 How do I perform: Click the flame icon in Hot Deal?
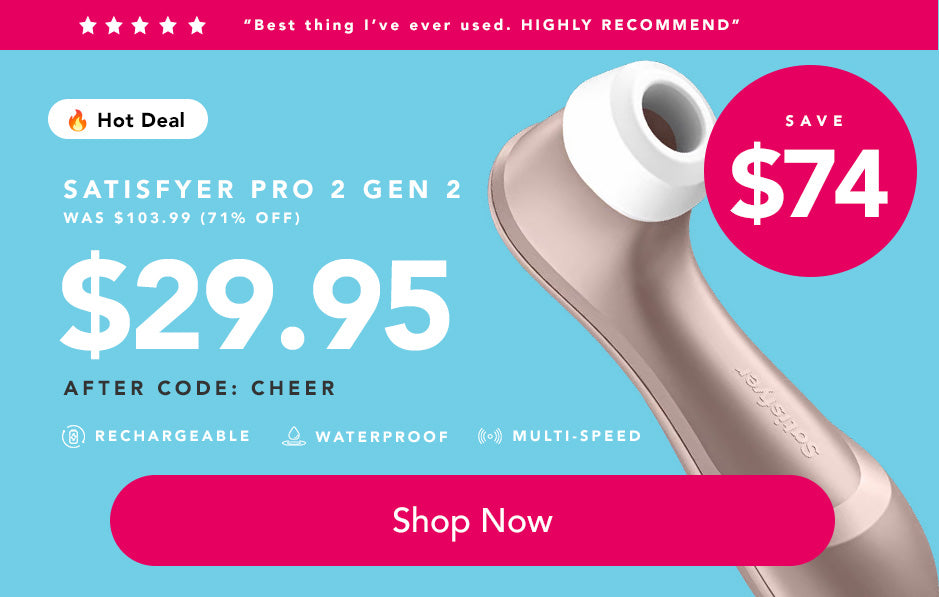[77, 120]
